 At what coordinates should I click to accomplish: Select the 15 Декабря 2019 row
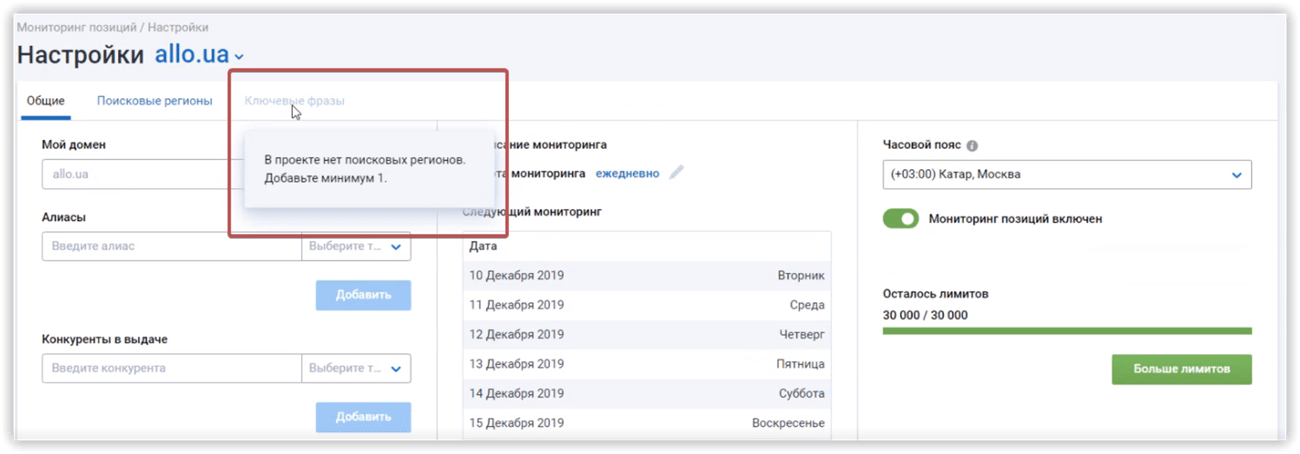pyautogui.click(x=647, y=423)
